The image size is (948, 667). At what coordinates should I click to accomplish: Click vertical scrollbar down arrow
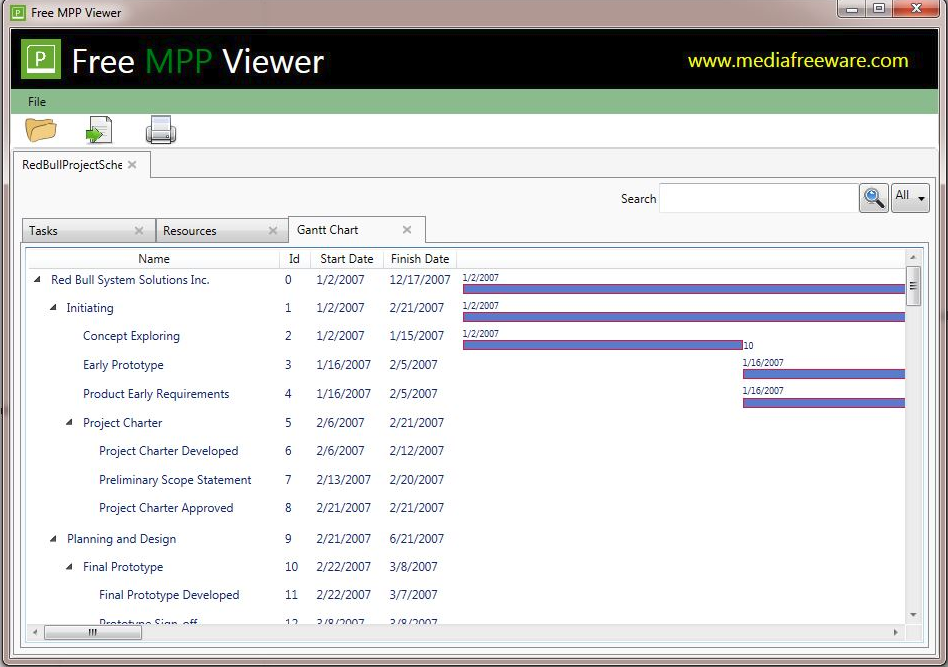(913, 615)
